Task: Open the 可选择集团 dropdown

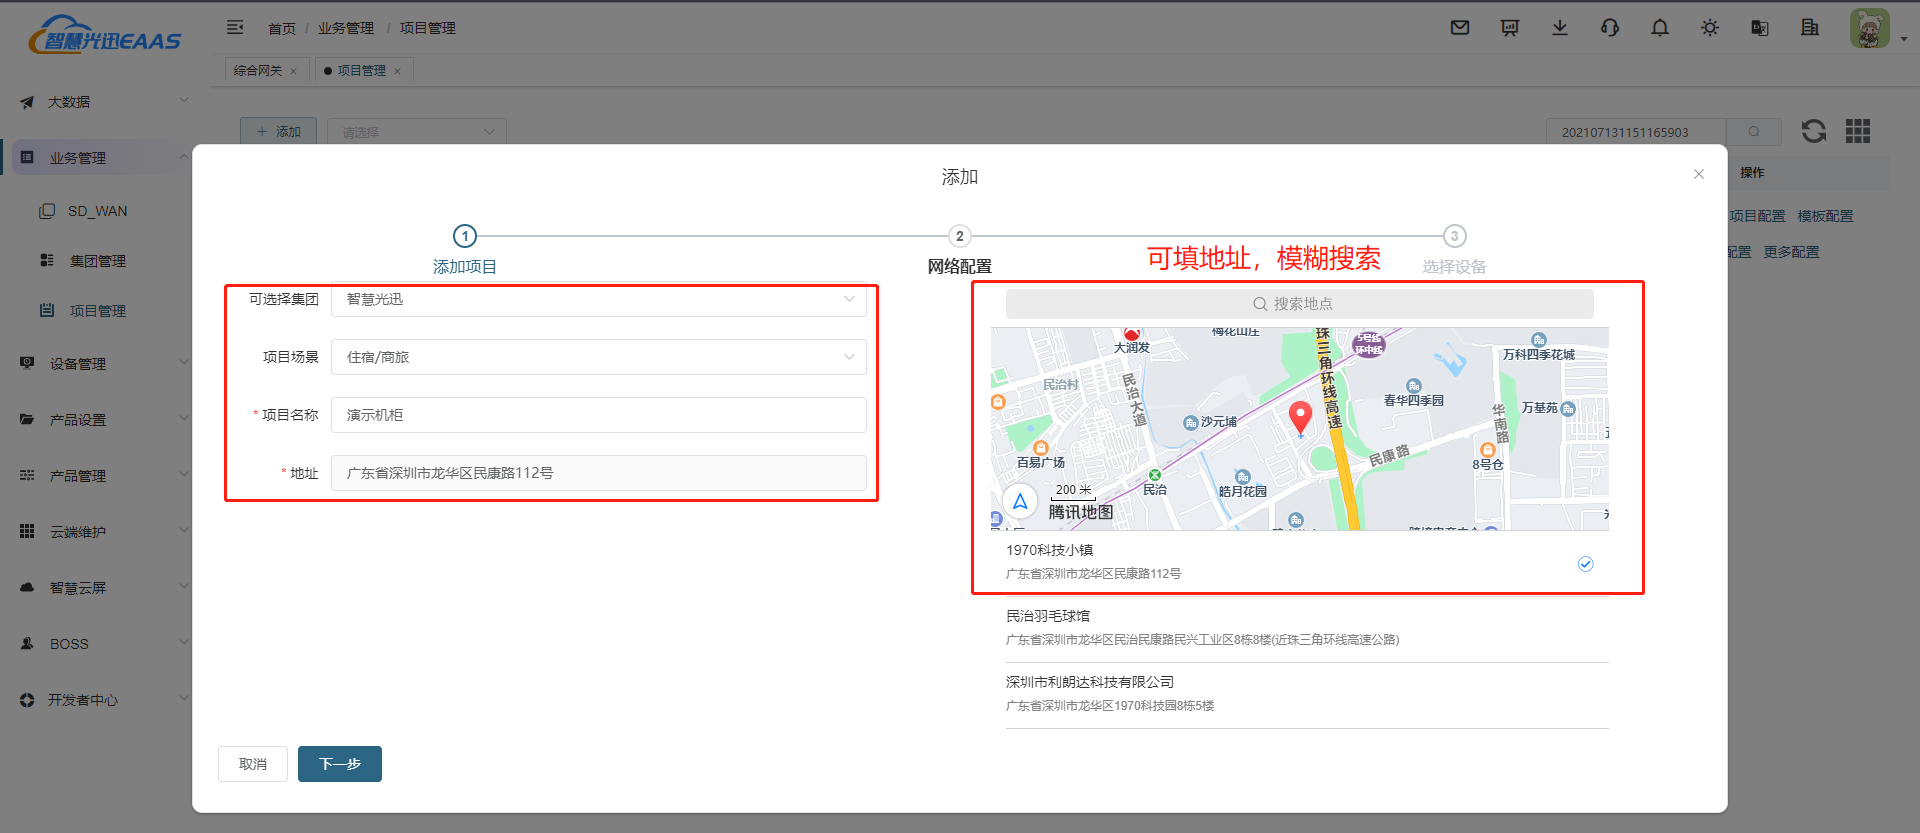Action: tap(598, 300)
